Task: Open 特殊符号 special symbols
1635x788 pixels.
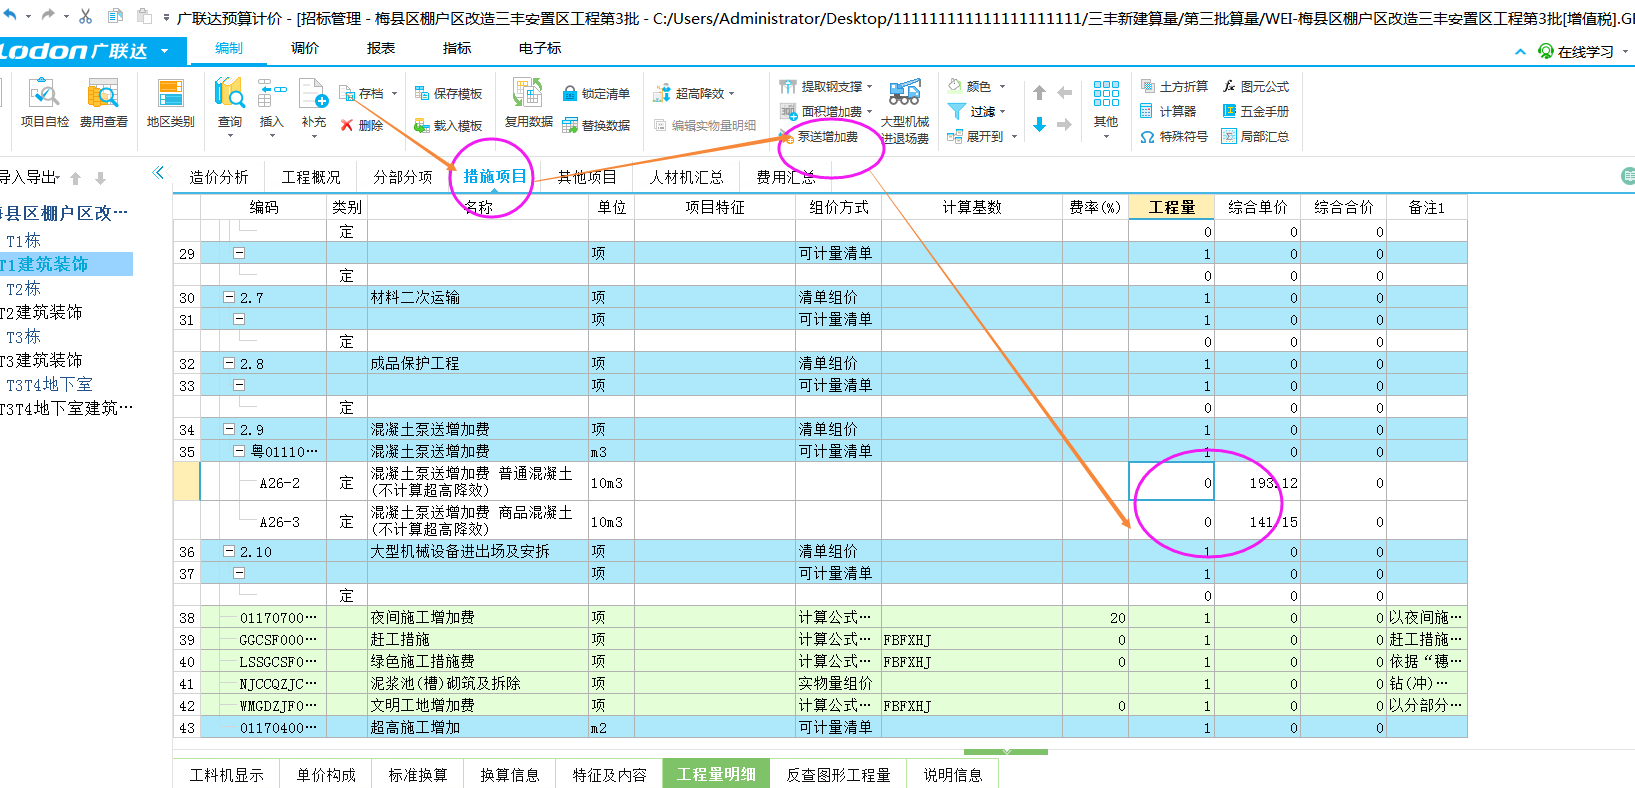Action: tap(1174, 136)
